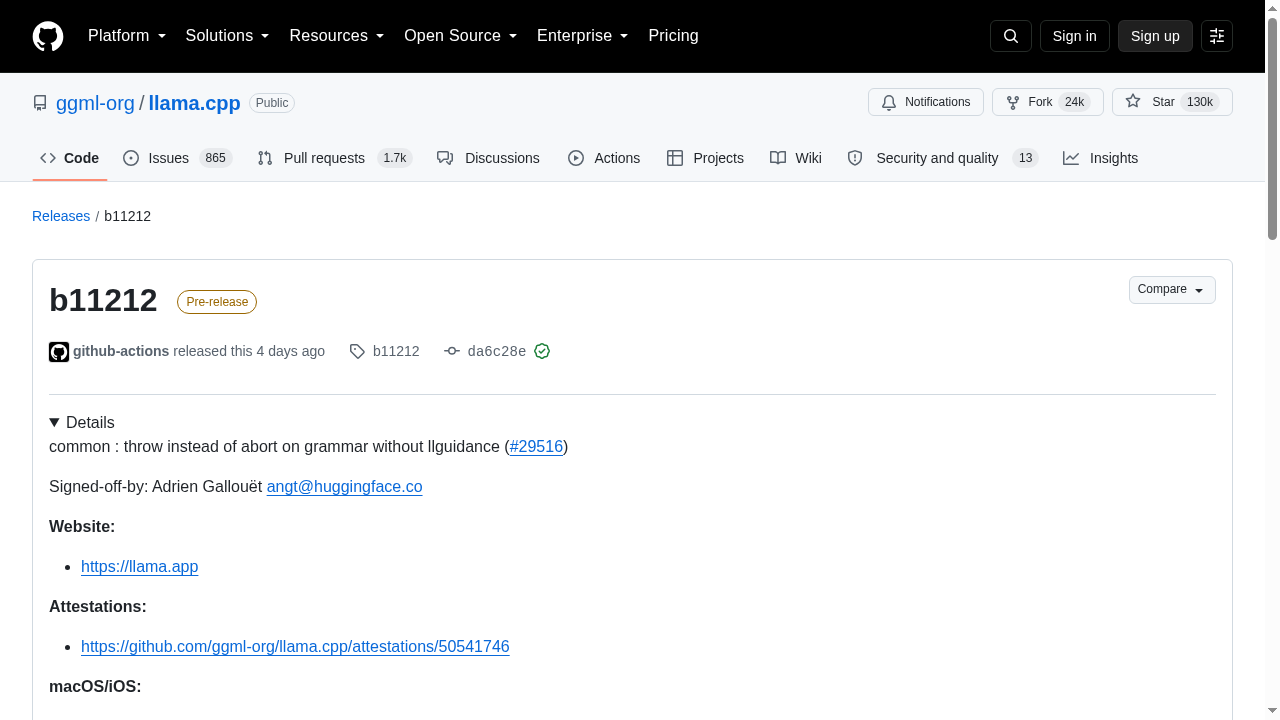Open commit da6c28e
Viewport: 1280px width, 720px height.
496,351
